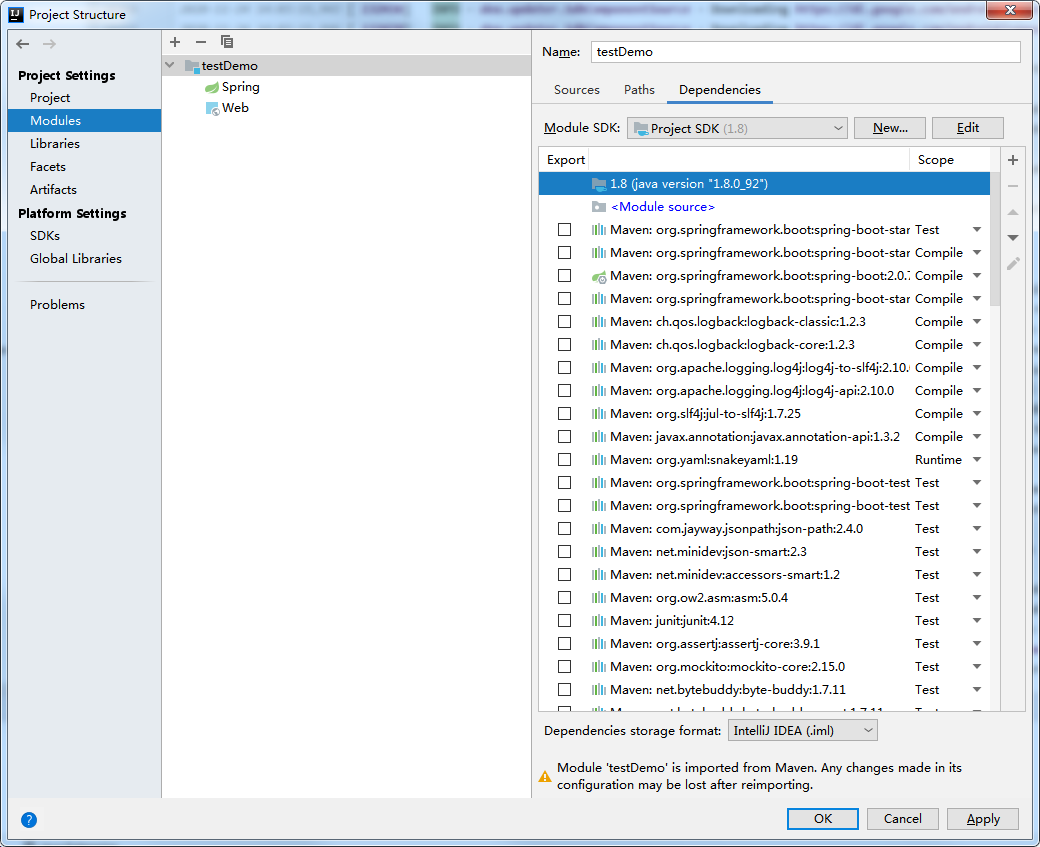Open scope dropdown for mockito-core:2.15.0
The image size is (1040, 847).
[x=977, y=667]
